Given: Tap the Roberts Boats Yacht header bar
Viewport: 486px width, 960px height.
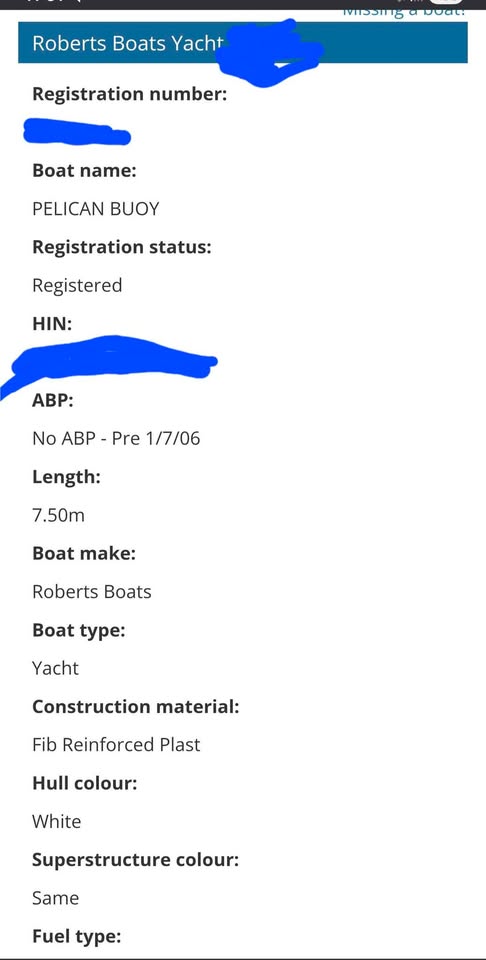Looking at the screenshot, I should coord(243,43).
